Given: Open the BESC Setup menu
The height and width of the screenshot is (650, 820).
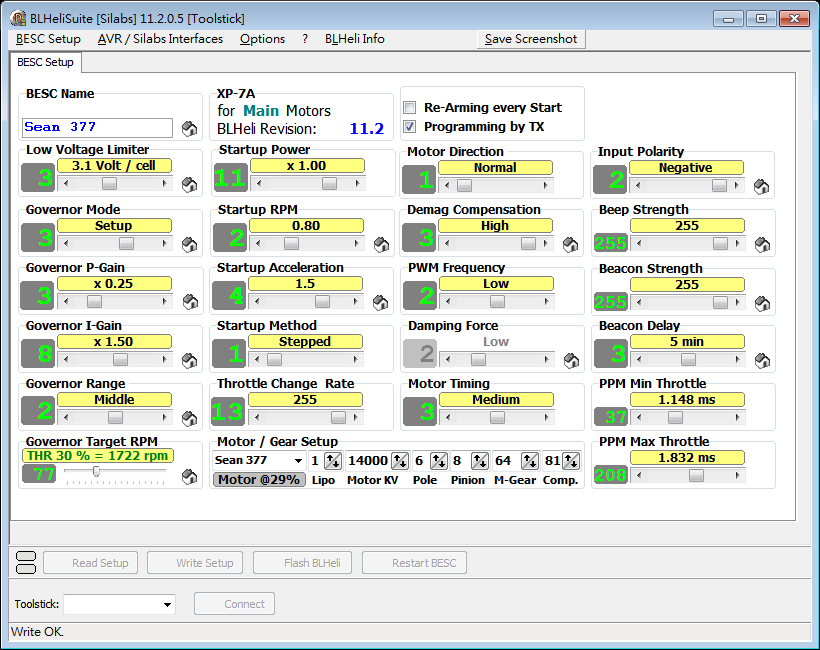Looking at the screenshot, I should (48, 39).
